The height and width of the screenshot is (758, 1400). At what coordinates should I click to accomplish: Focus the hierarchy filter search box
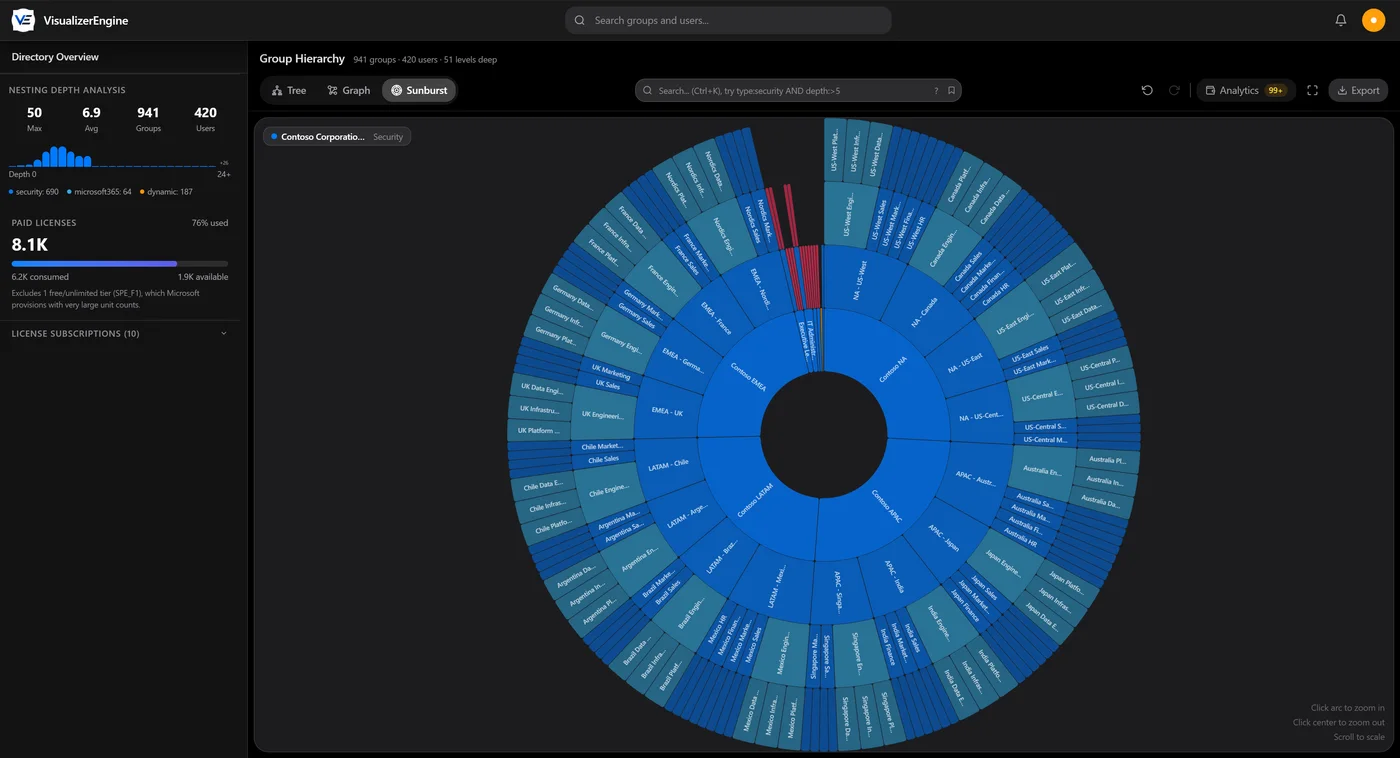tap(798, 90)
